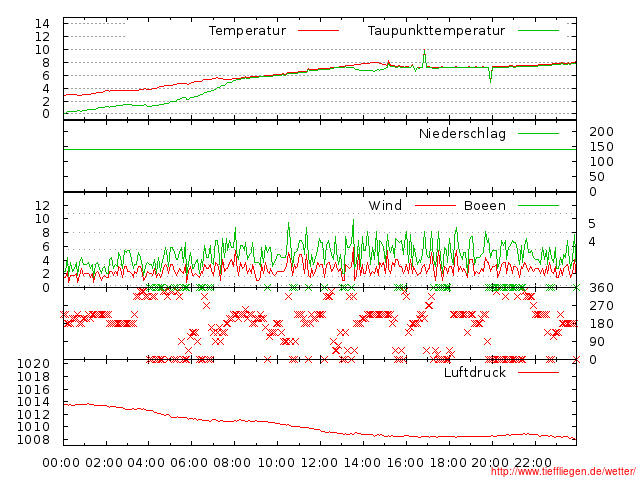Click the 04:00 time axis label

point(146,463)
